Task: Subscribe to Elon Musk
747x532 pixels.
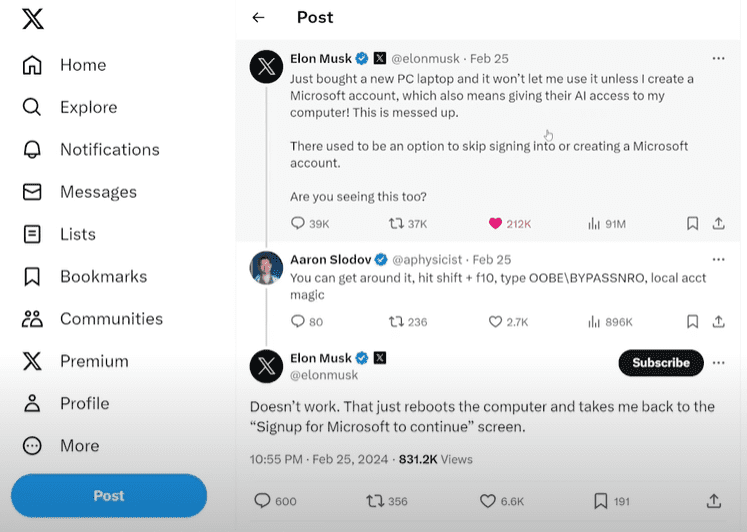Action: [x=660, y=363]
